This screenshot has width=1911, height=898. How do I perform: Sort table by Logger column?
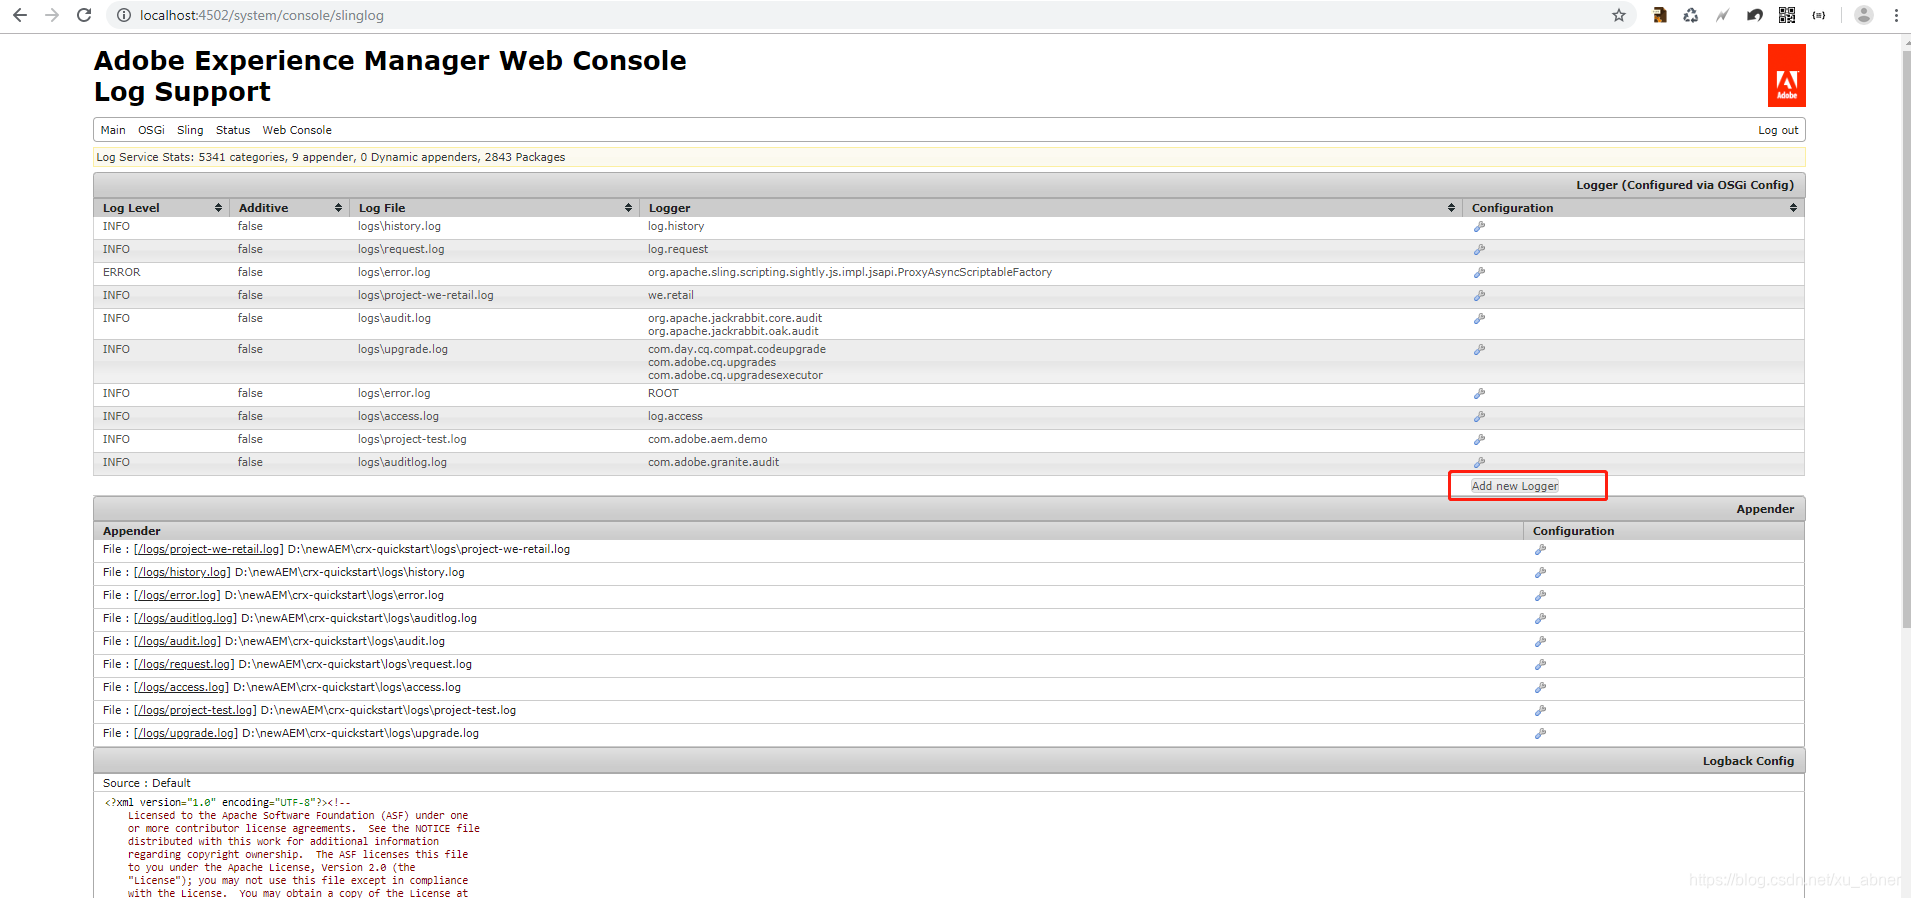click(1050, 208)
